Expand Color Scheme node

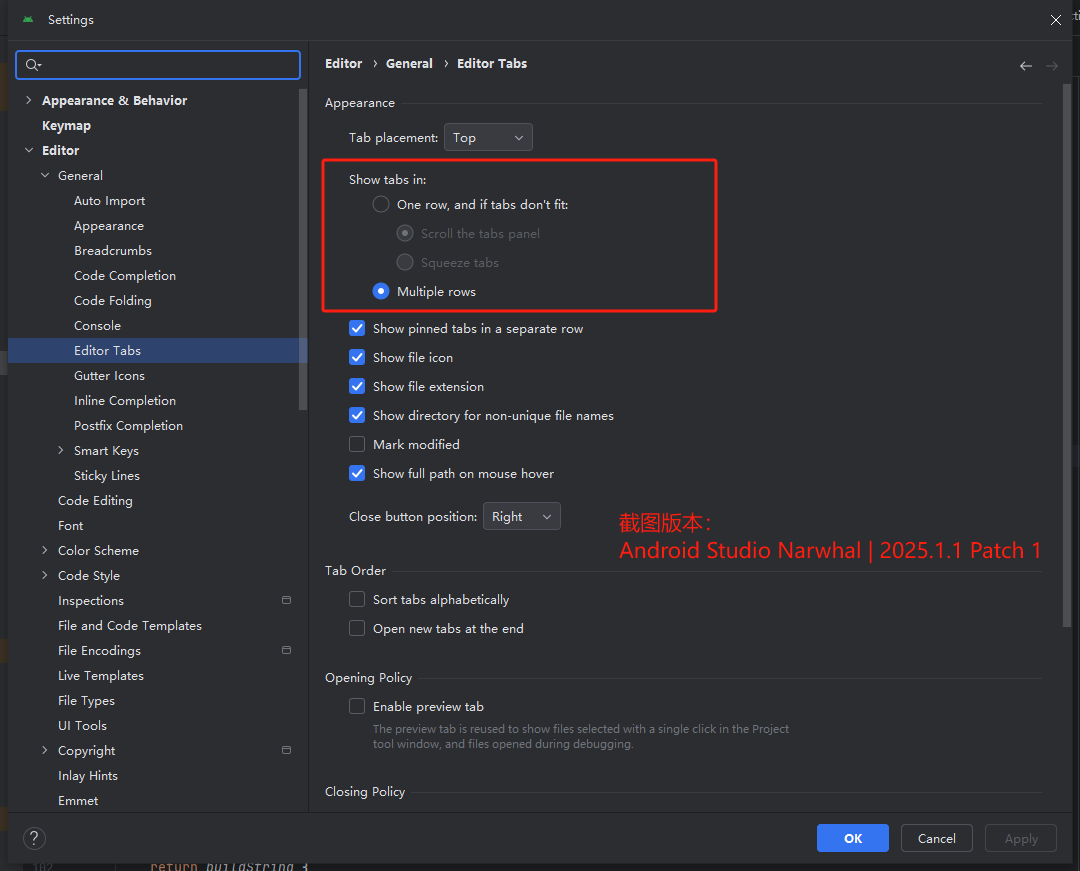click(45, 550)
